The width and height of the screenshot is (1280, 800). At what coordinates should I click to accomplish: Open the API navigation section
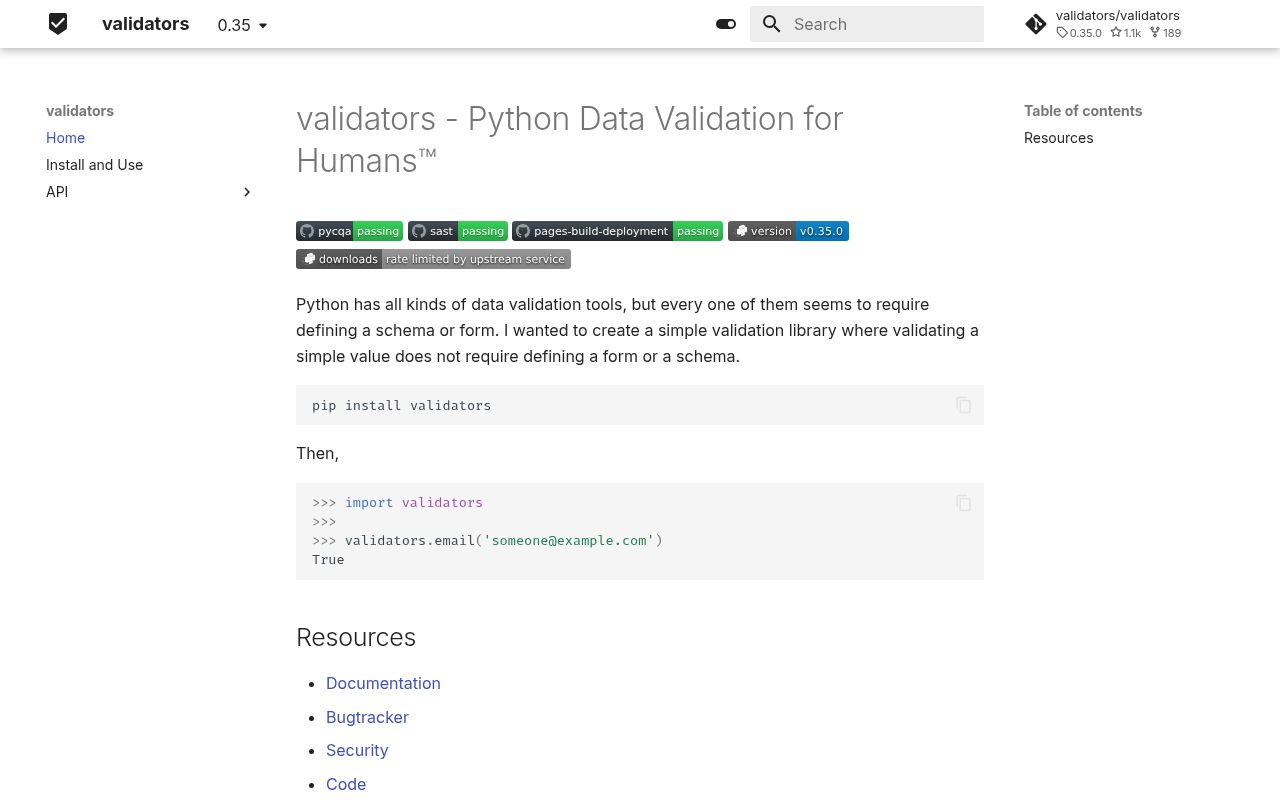[57, 192]
